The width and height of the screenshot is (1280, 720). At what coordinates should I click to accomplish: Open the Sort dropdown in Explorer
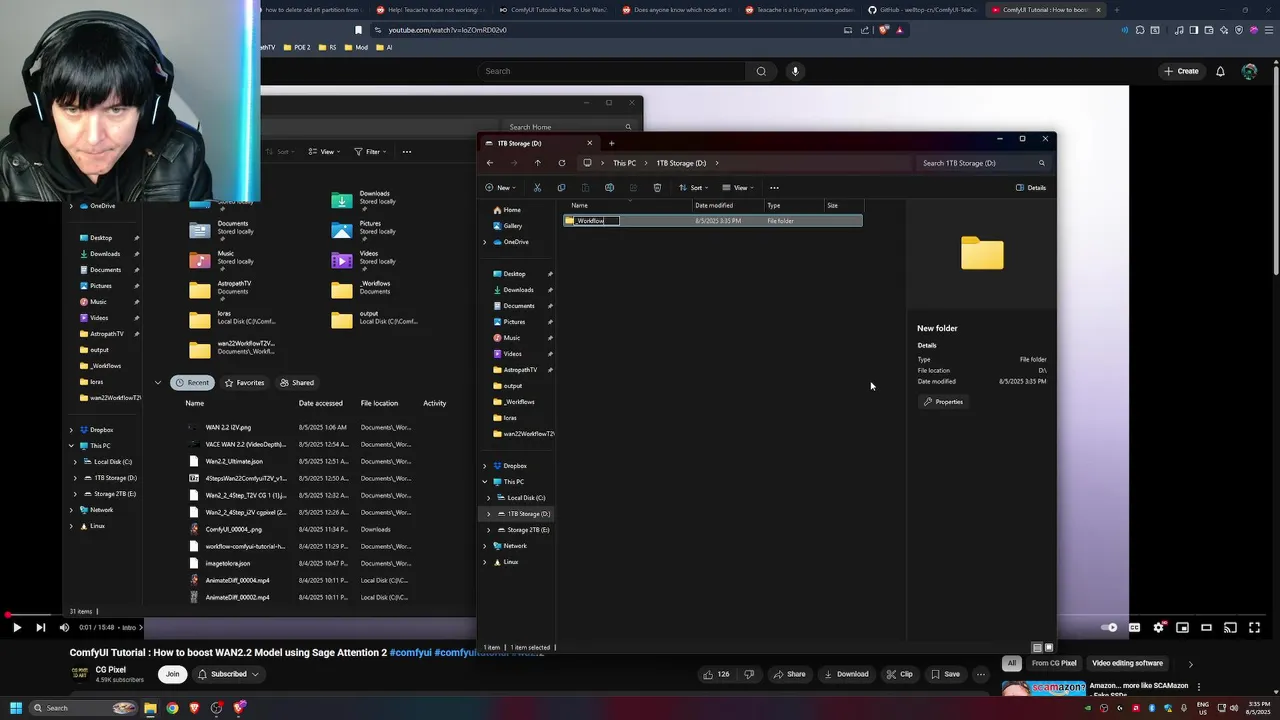point(693,187)
